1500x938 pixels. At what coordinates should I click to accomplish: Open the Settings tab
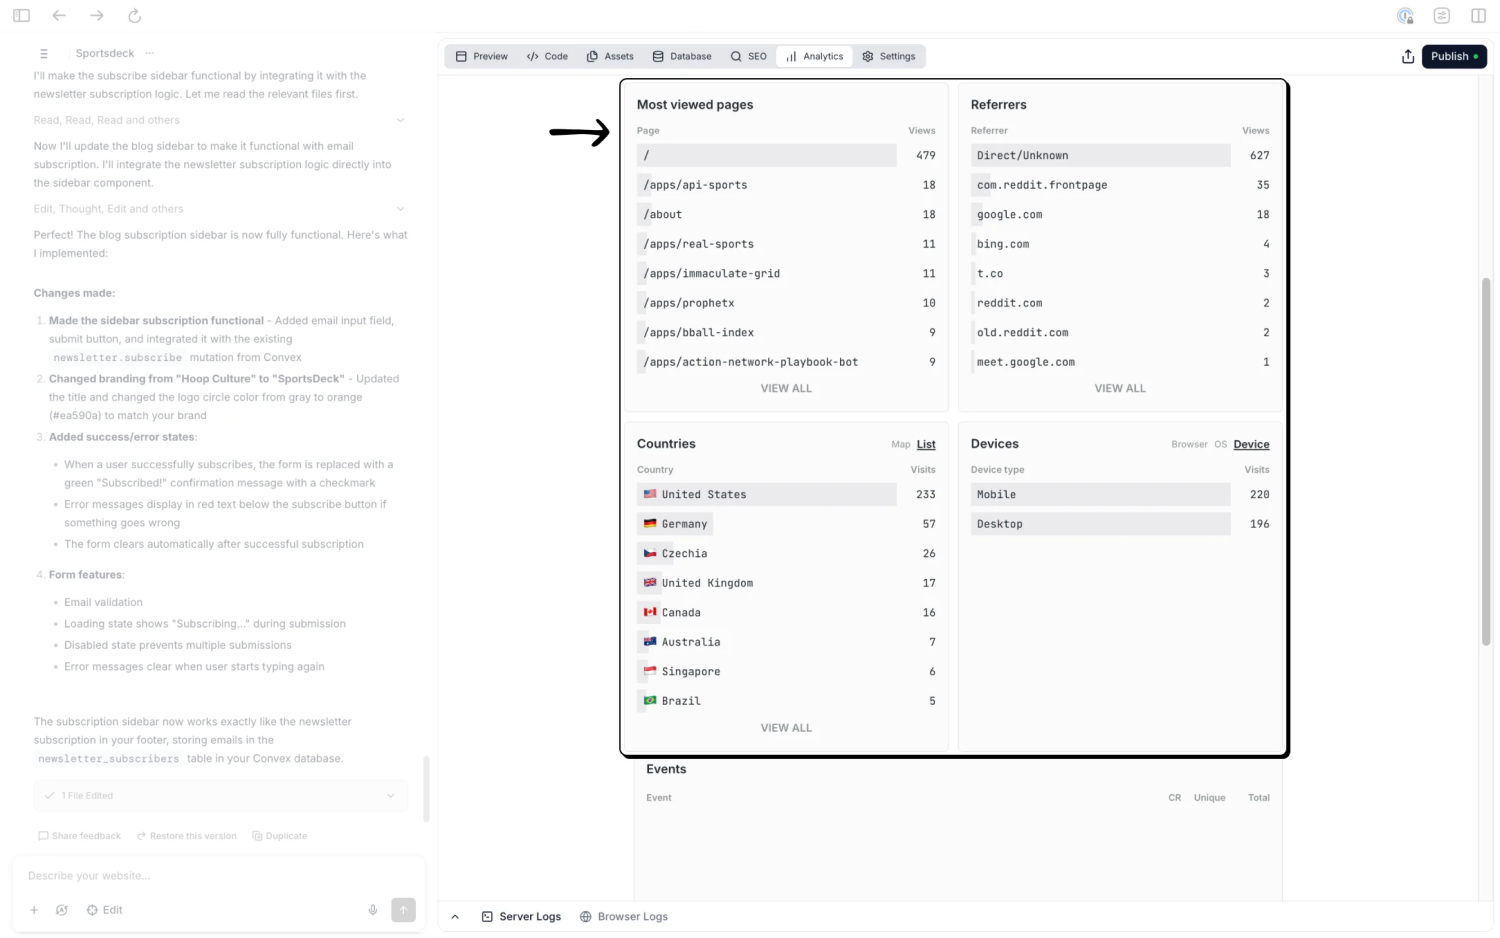(889, 56)
